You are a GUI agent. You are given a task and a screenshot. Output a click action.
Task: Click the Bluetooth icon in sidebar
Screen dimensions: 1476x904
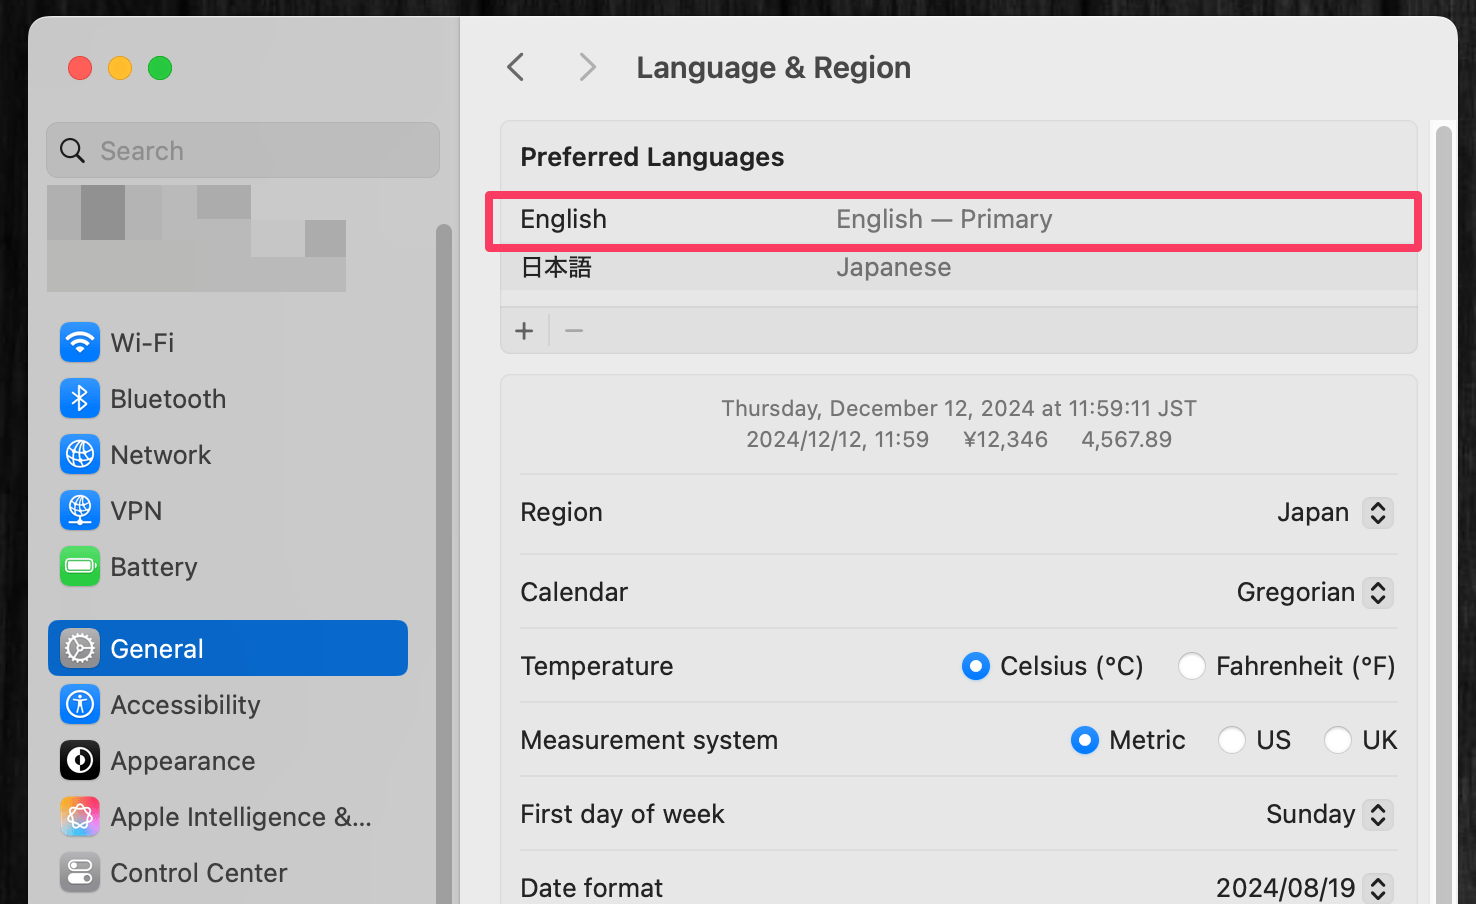point(80,398)
